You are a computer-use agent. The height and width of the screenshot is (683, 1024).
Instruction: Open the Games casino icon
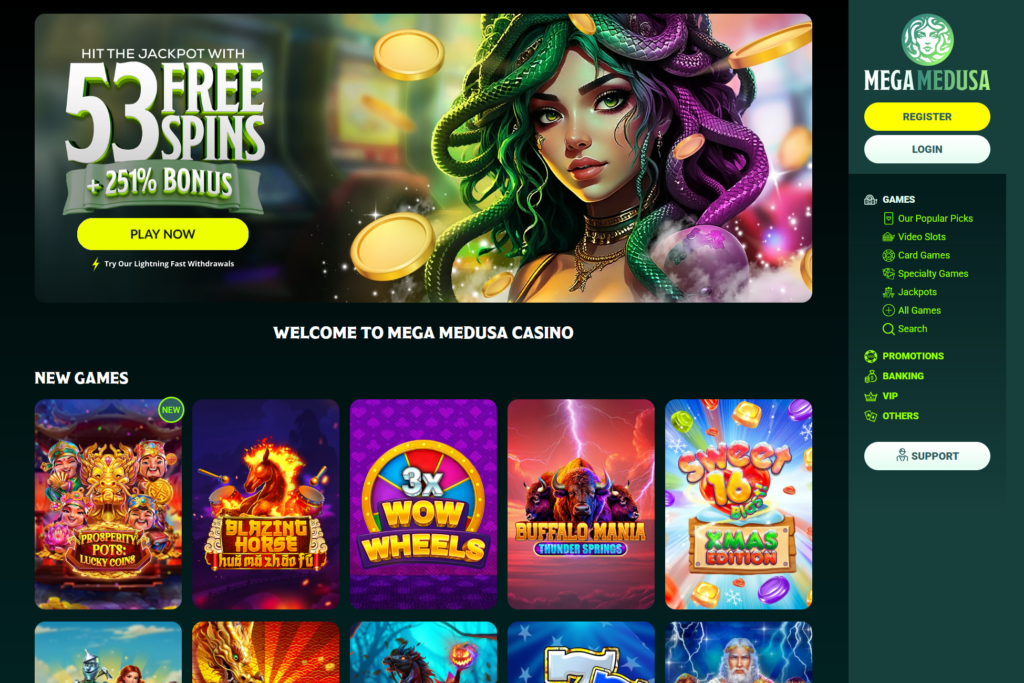tap(871, 200)
